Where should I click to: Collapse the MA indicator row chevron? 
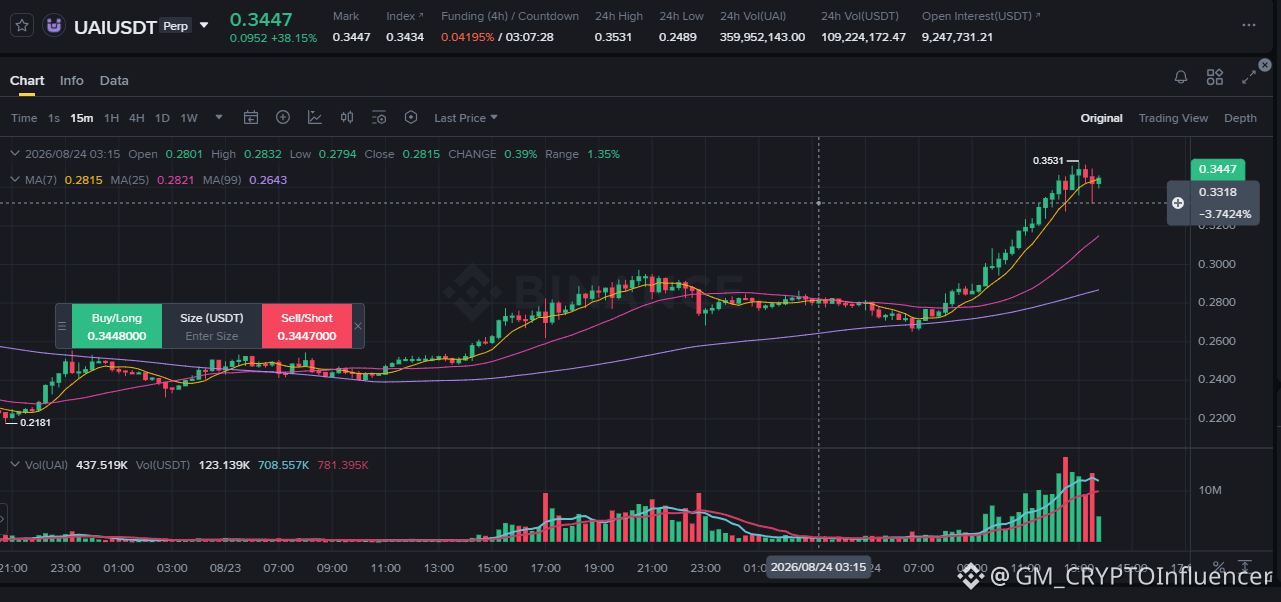(14, 179)
